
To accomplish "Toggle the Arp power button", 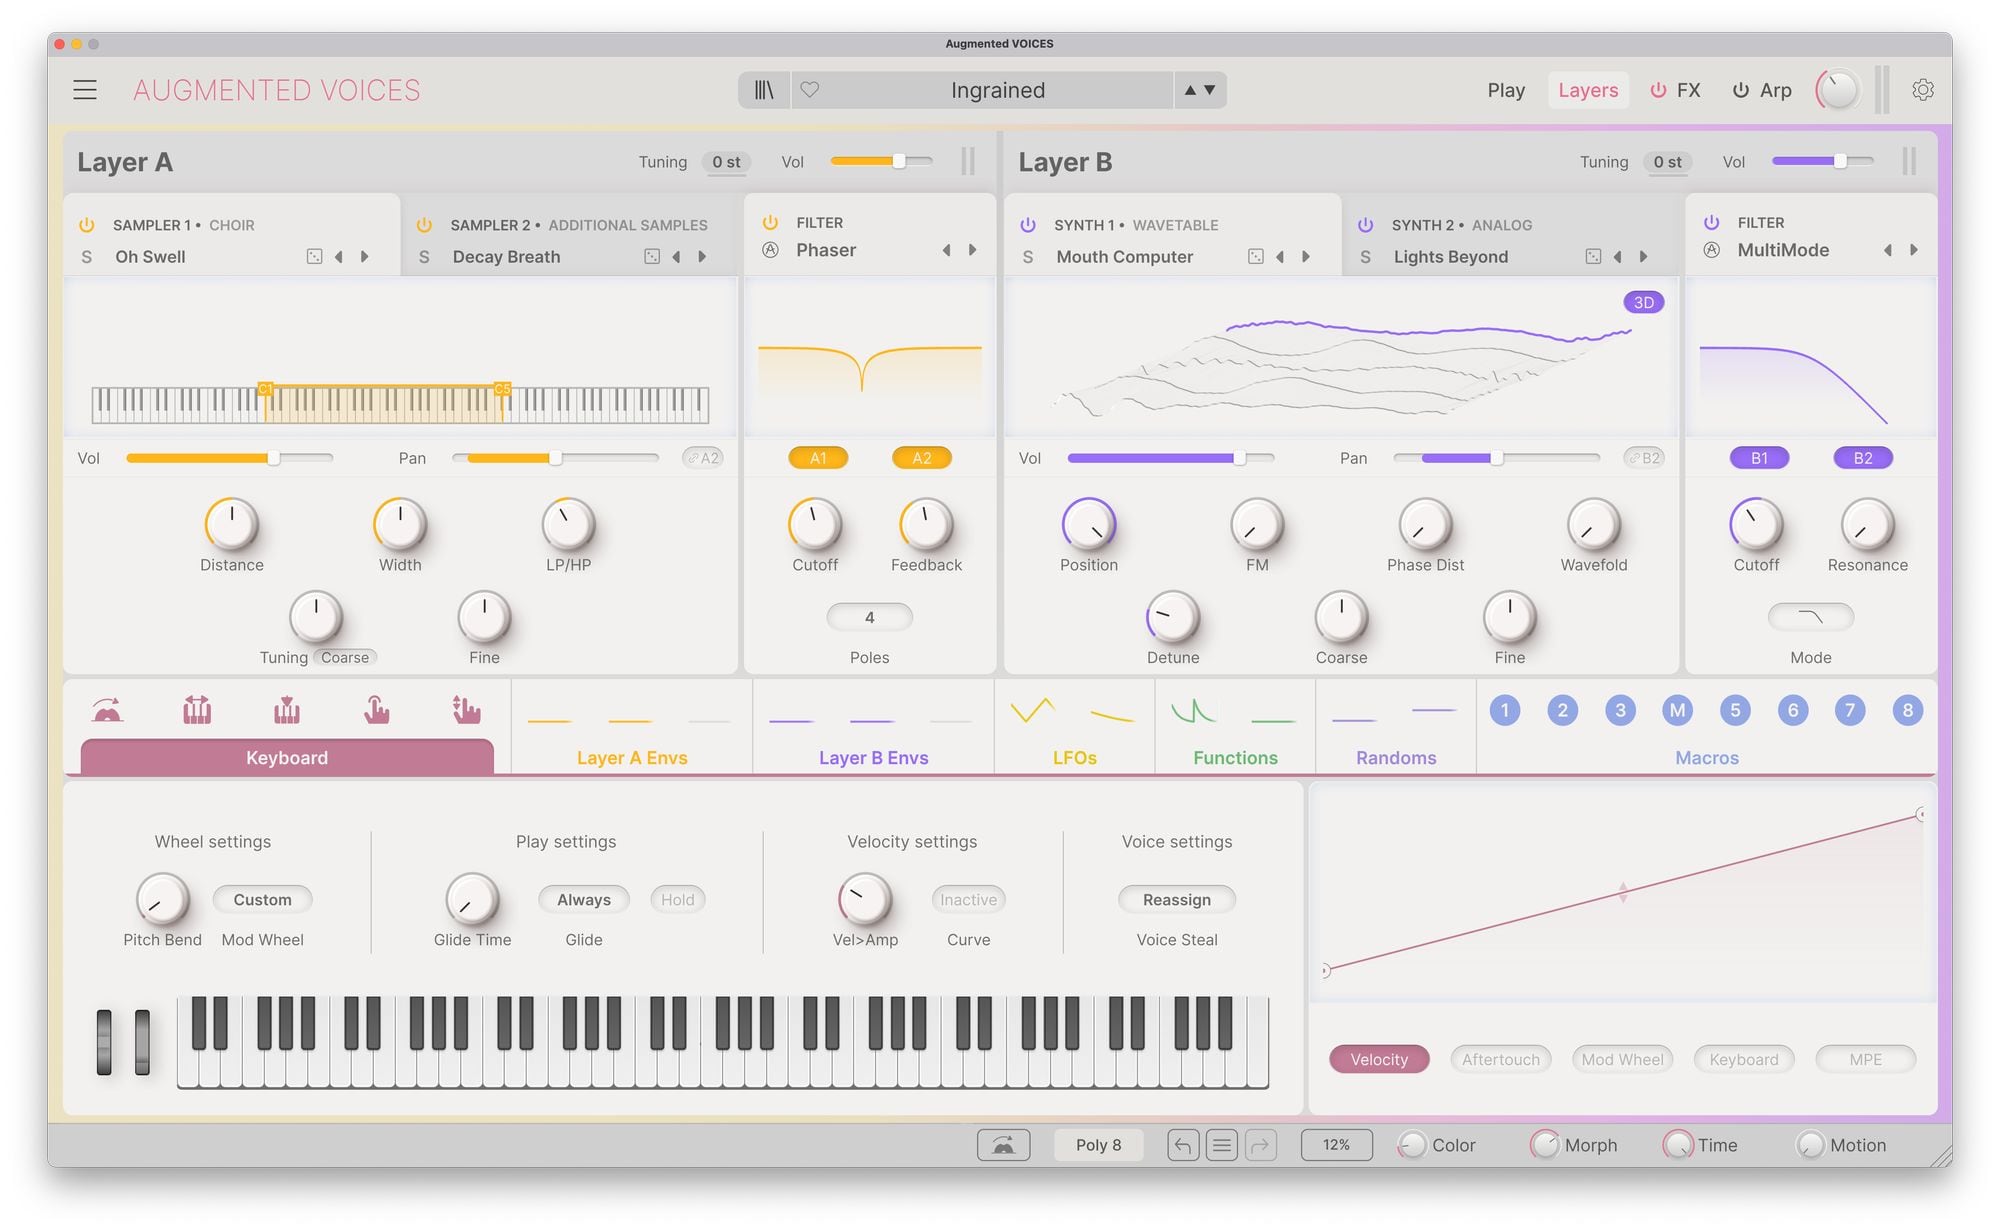I will click(x=1741, y=90).
